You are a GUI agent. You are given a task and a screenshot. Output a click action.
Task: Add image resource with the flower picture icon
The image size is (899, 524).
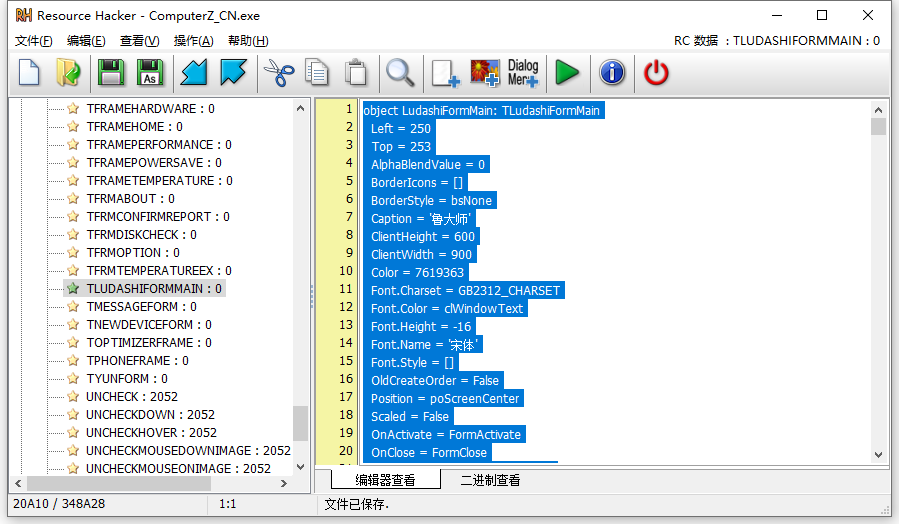[484, 73]
